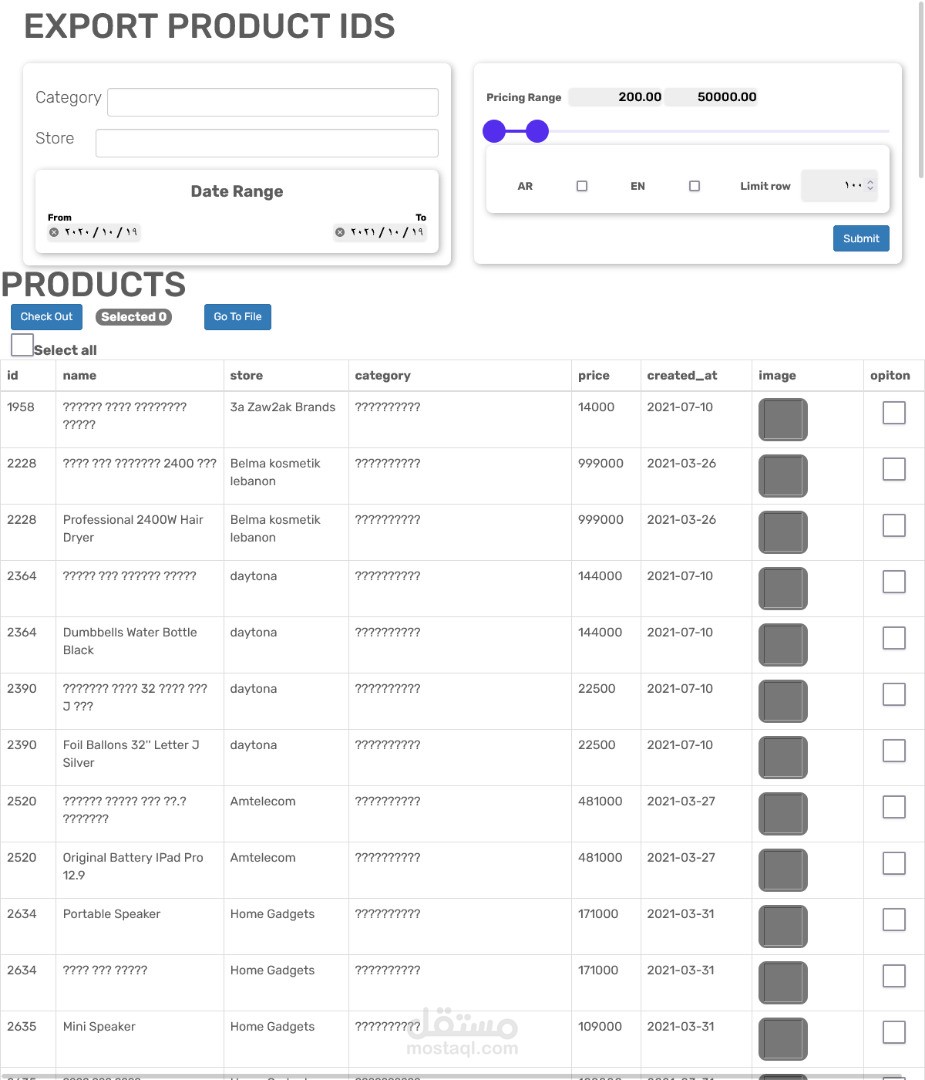Click the Submit button
The image size is (925, 1080).
pos(861,238)
